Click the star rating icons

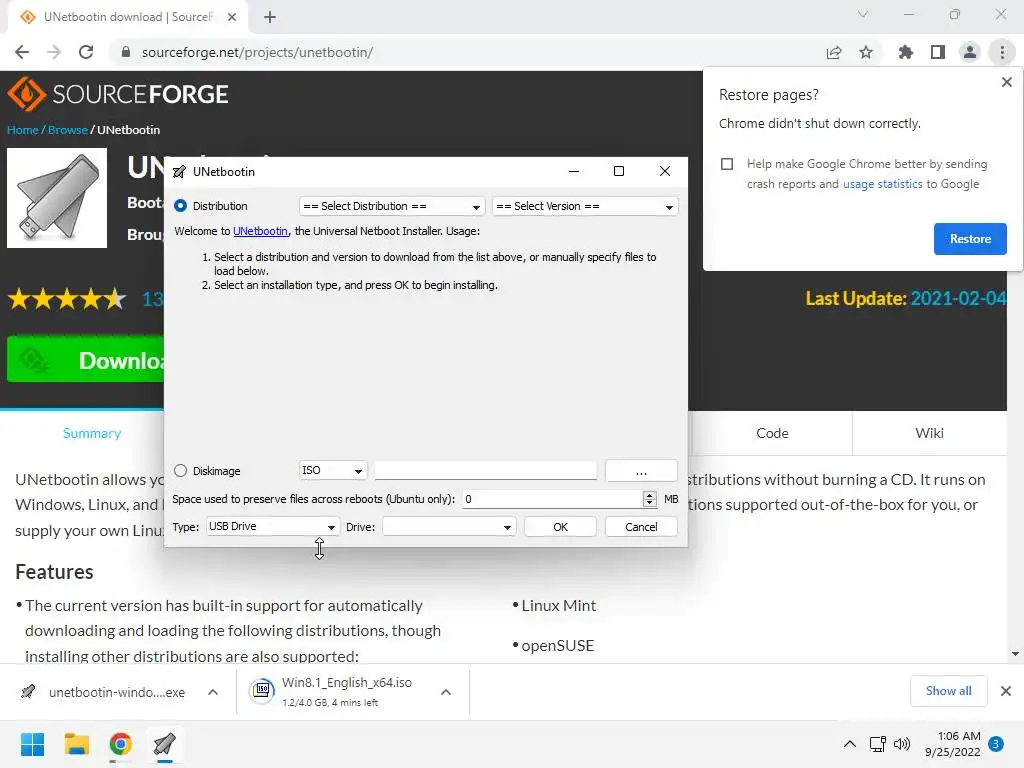(x=67, y=299)
